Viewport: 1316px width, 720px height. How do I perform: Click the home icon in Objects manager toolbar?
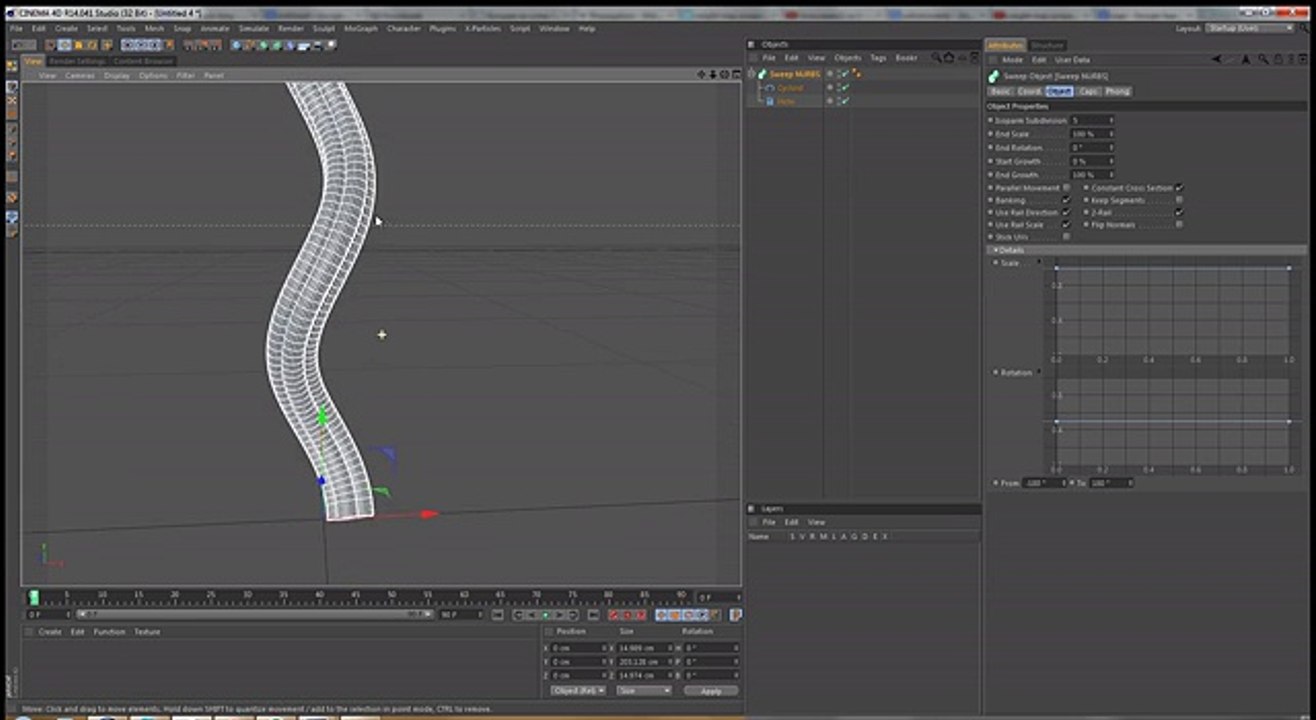coord(948,58)
